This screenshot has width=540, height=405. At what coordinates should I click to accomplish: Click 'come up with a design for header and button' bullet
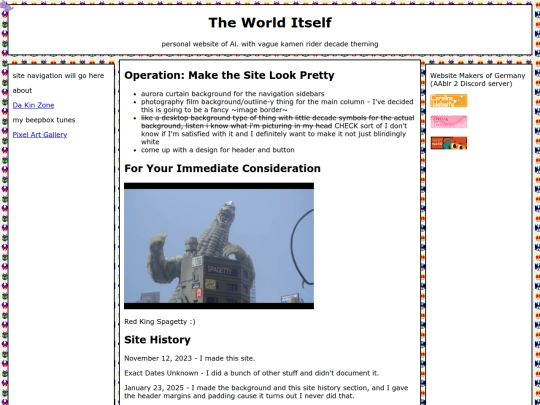point(218,150)
